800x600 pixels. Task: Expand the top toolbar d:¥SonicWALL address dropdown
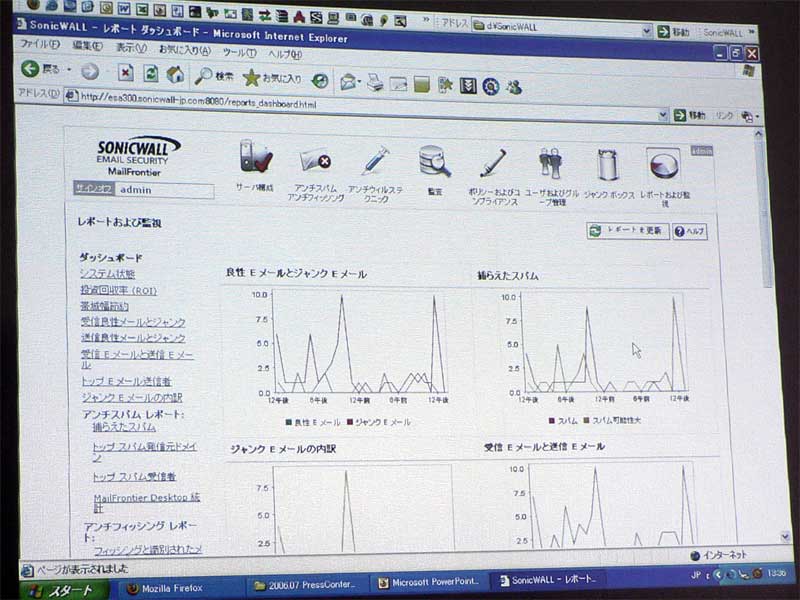(x=646, y=31)
